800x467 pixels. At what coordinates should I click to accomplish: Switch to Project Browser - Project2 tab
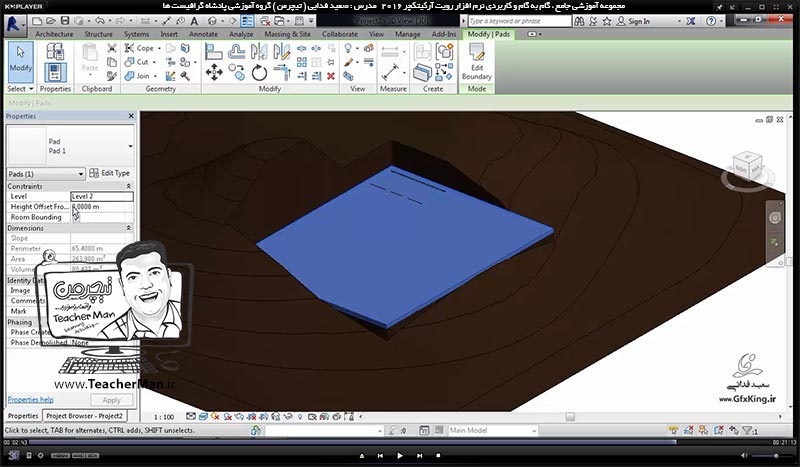pos(84,416)
